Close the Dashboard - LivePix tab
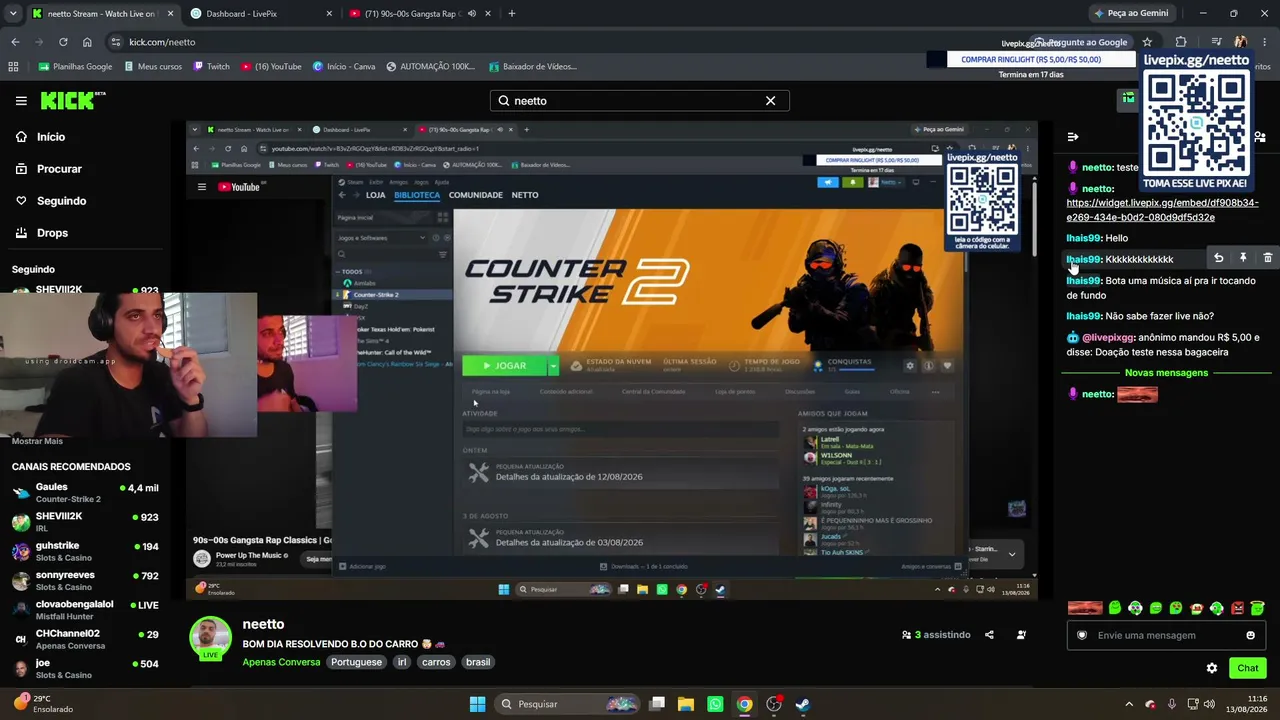Viewport: 1280px width, 720px height. [329, 14]
